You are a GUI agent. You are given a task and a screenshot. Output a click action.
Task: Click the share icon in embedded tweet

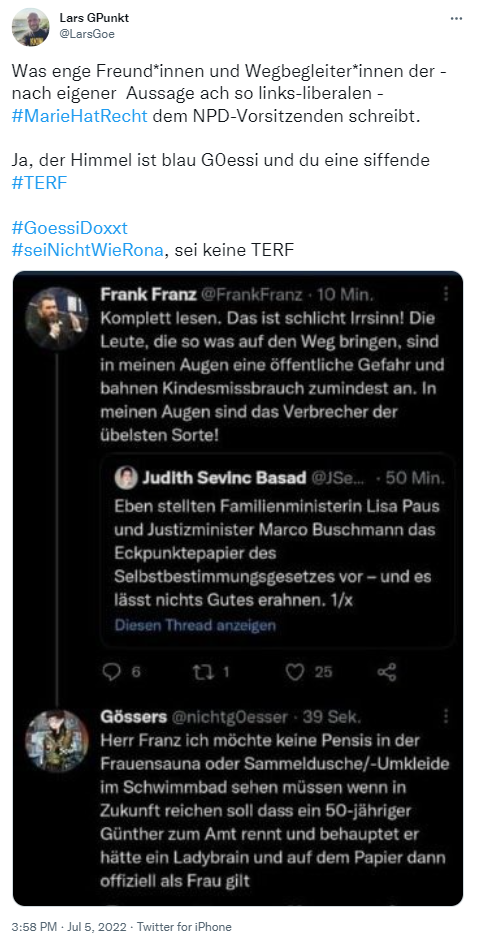tap(387, 672)
